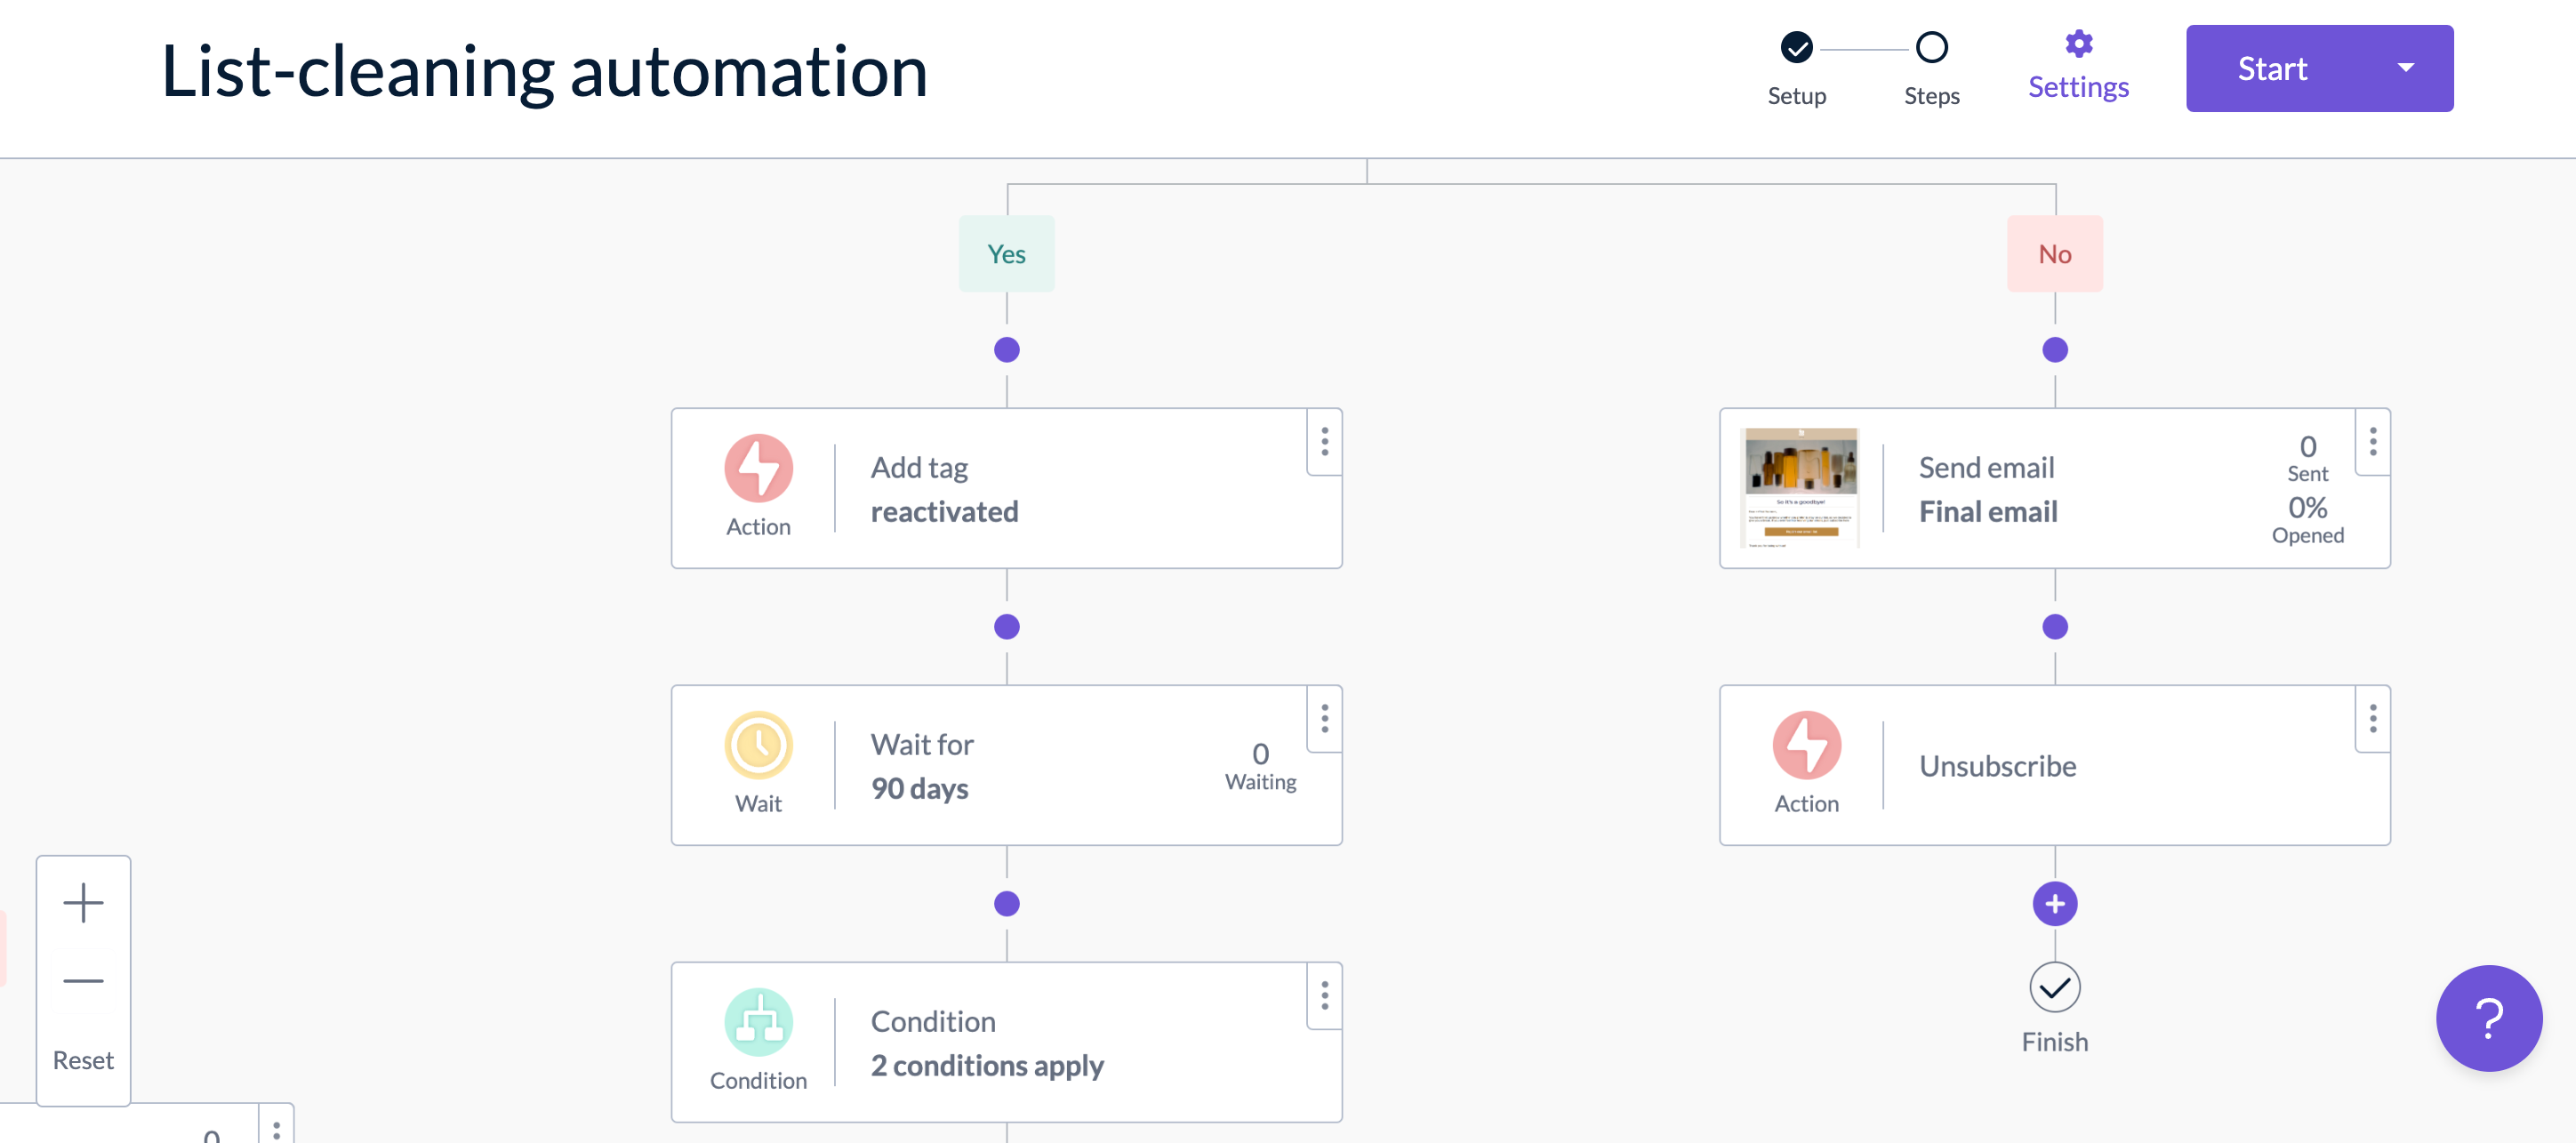This screenshot has width=2576, height=1143.
Task: Click the Condition branch icon
Action: [758, 1022]
